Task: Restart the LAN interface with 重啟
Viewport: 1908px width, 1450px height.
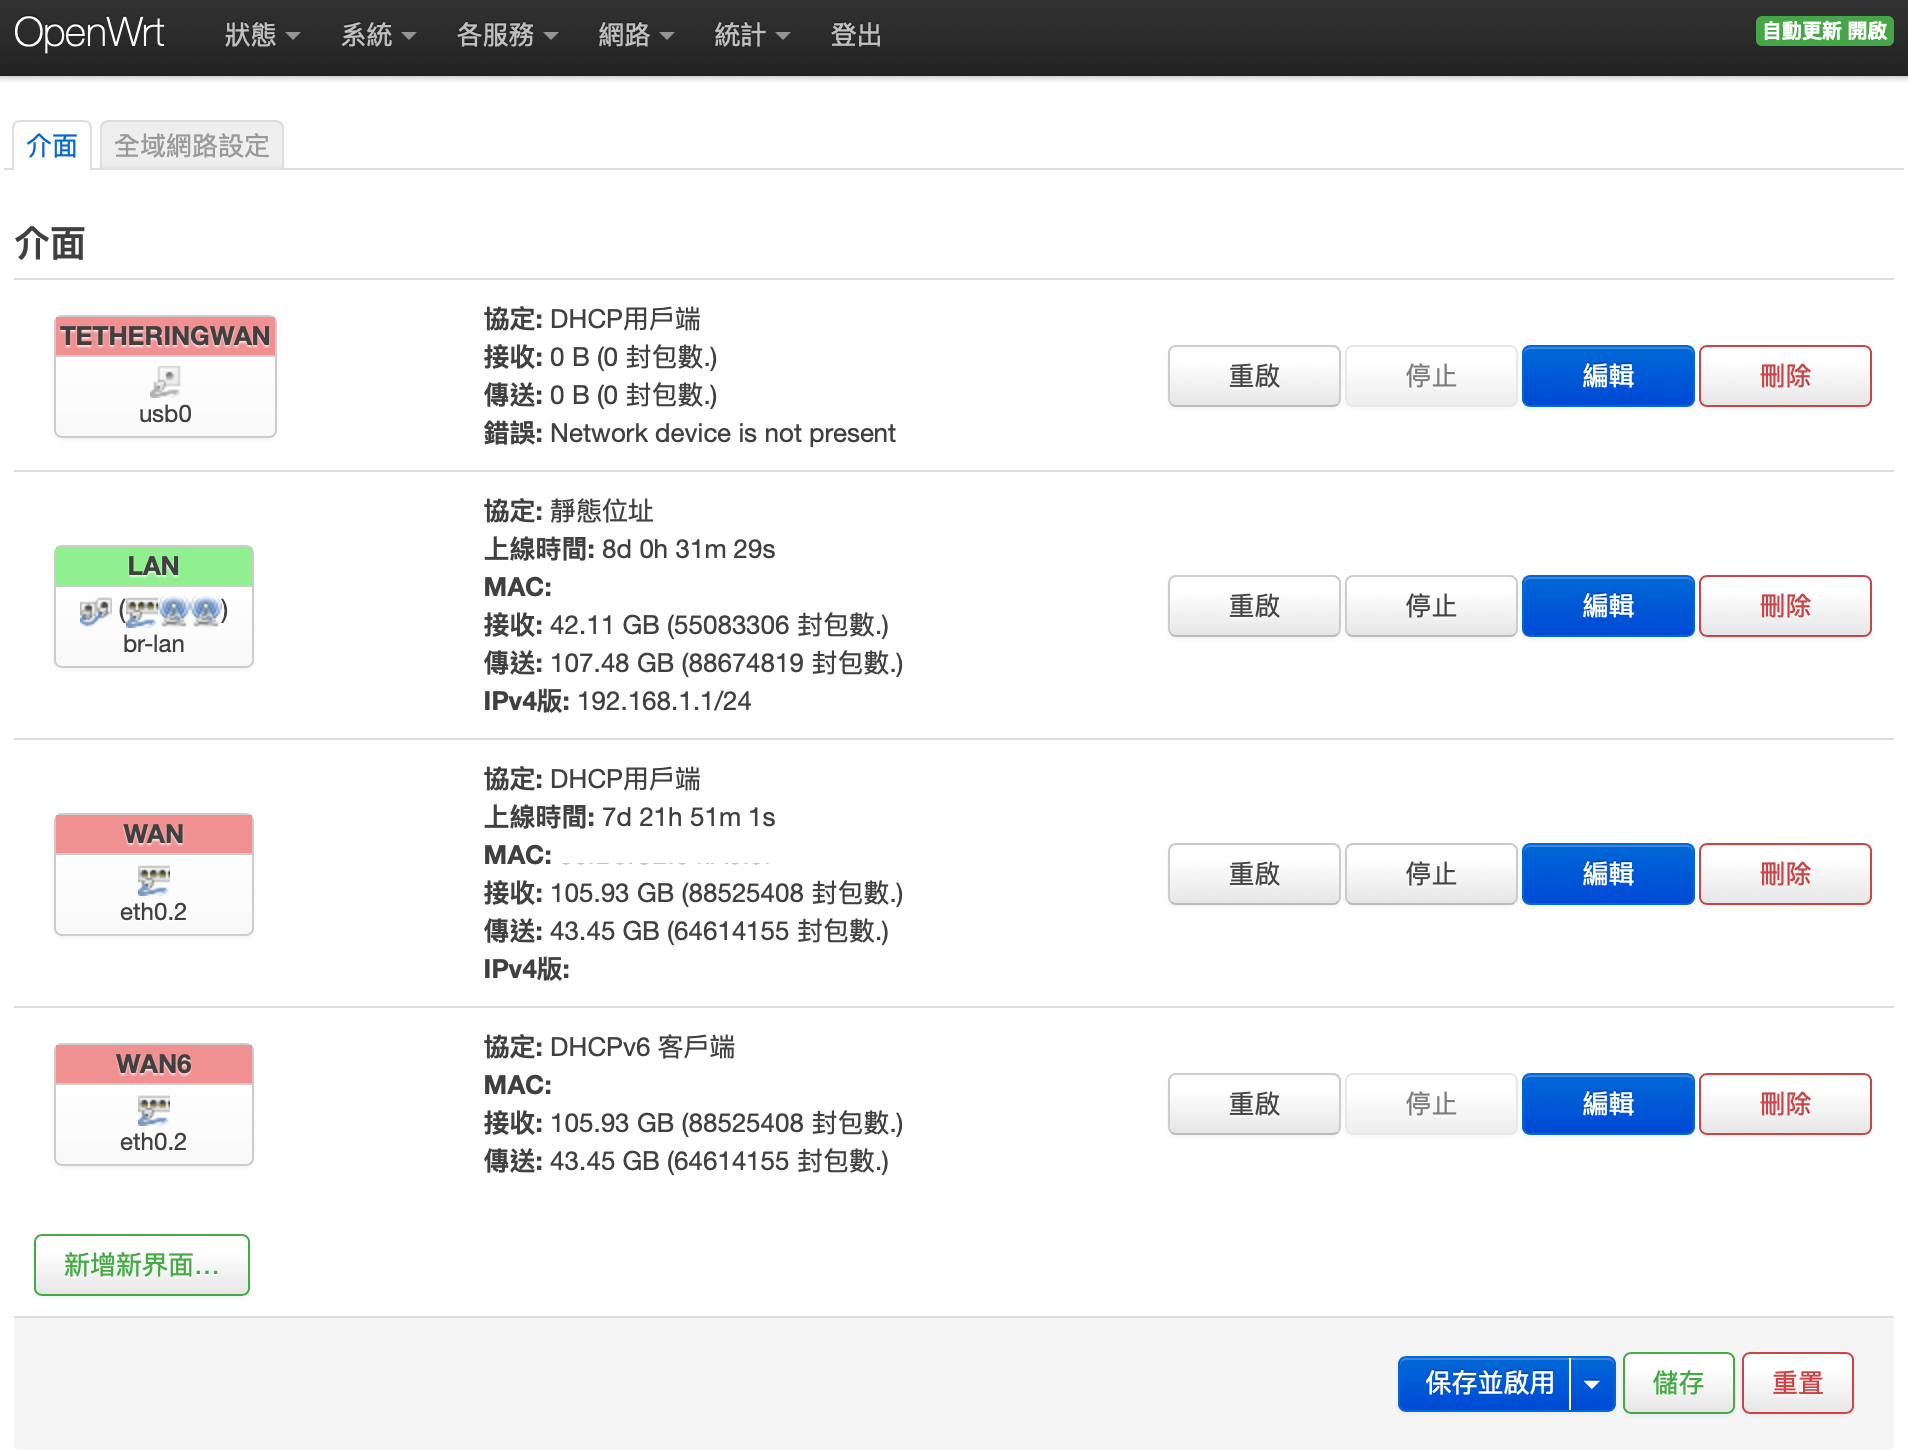Action: pos(1253,605)
